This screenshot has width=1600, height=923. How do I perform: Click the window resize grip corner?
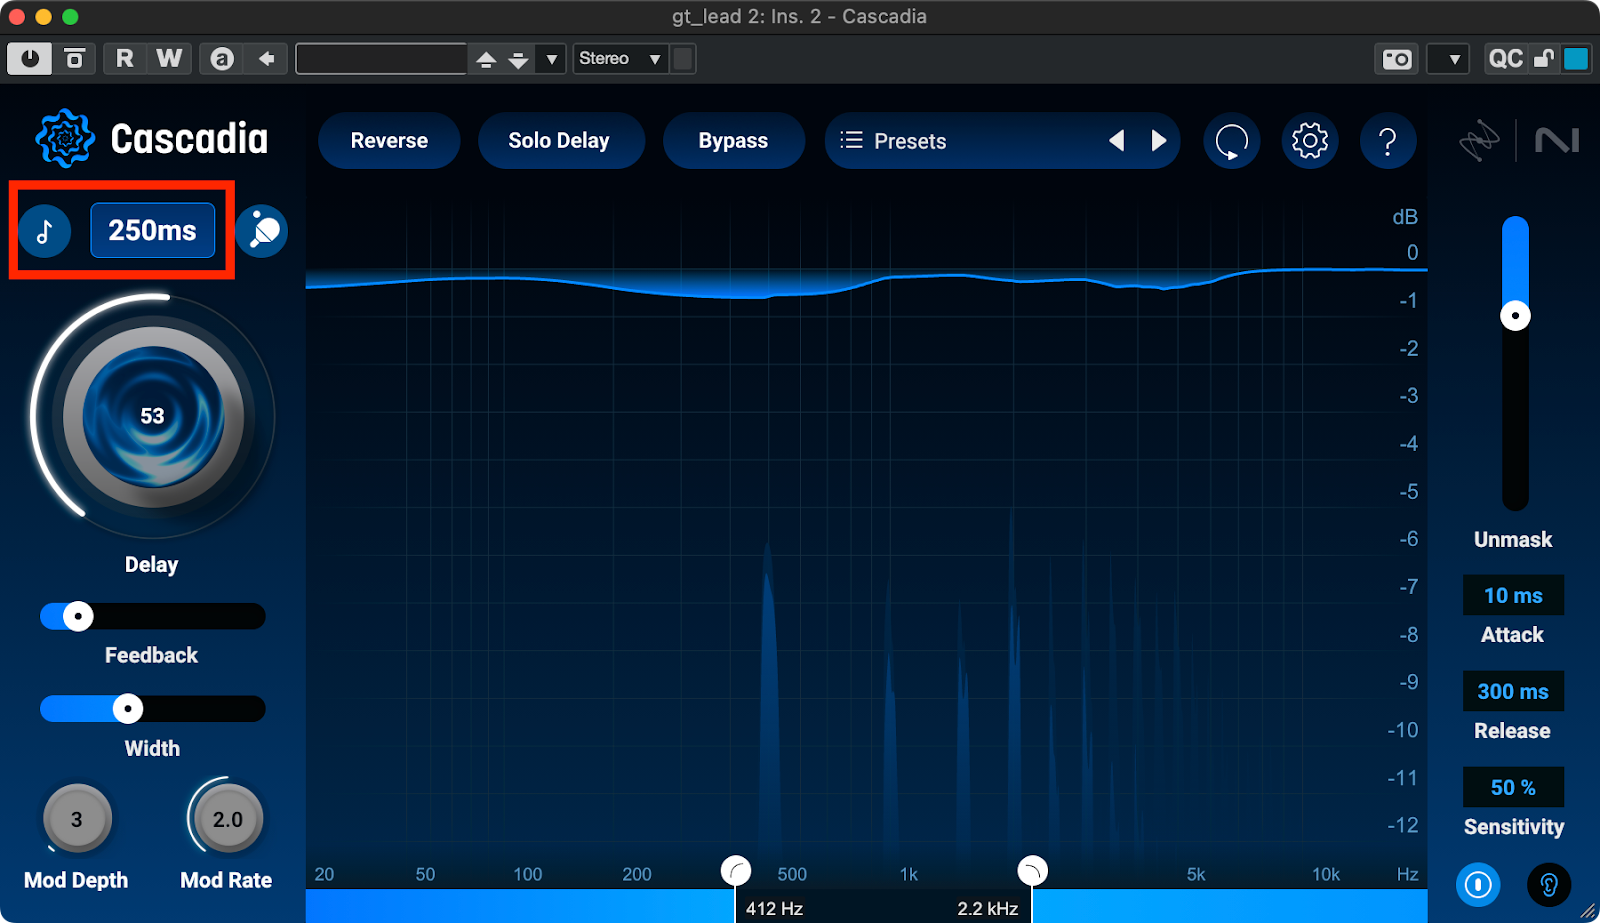point(1588,911)
